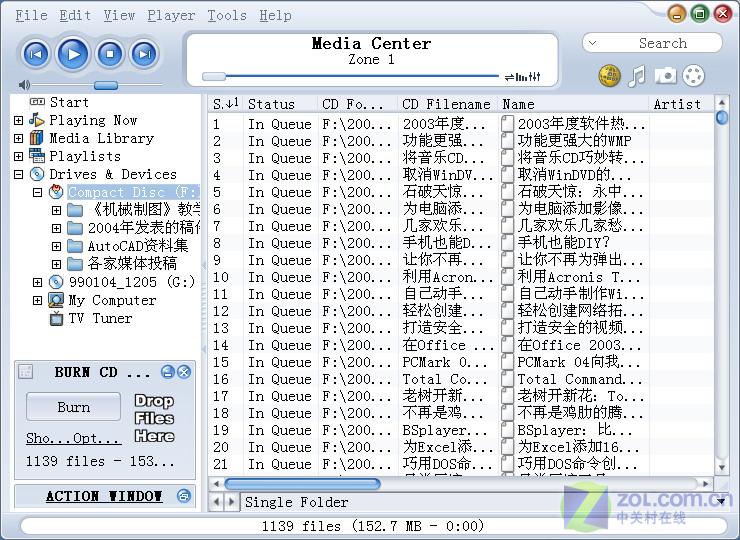Click the yellow globe icon near Search
740x540 pixels.
click(609, 76)
